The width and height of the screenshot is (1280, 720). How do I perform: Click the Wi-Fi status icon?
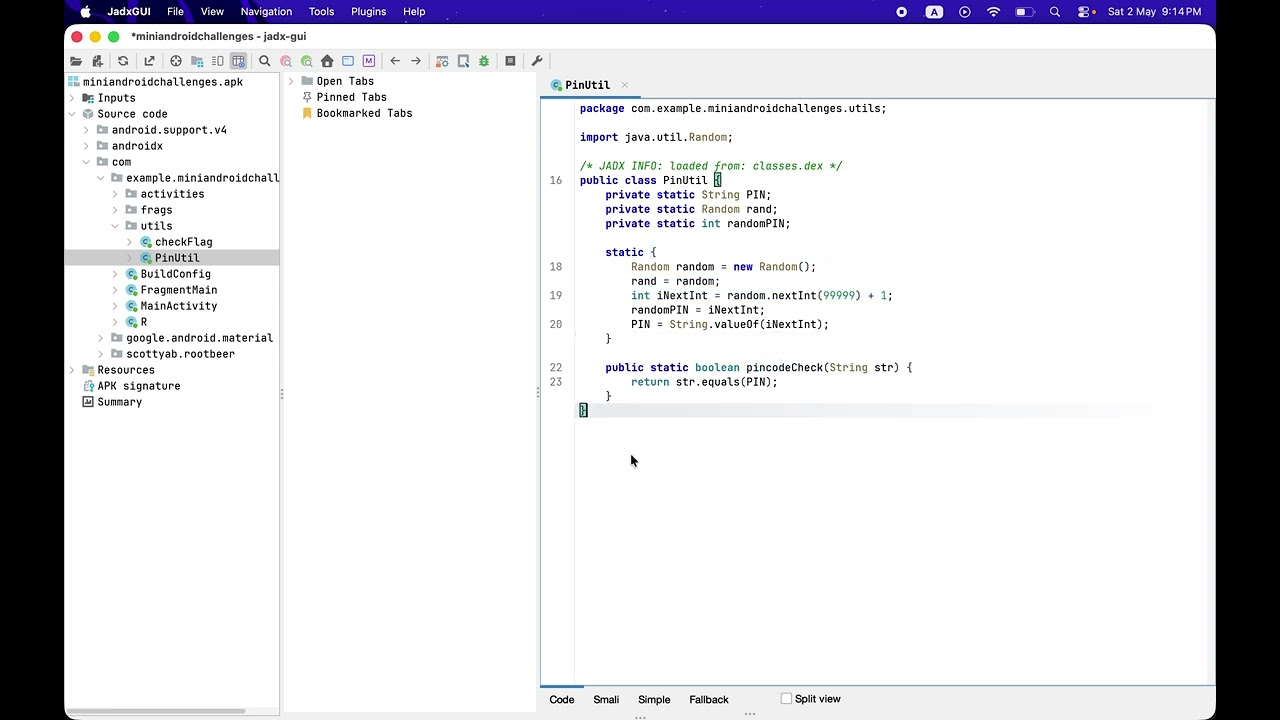tap(993, 12)
